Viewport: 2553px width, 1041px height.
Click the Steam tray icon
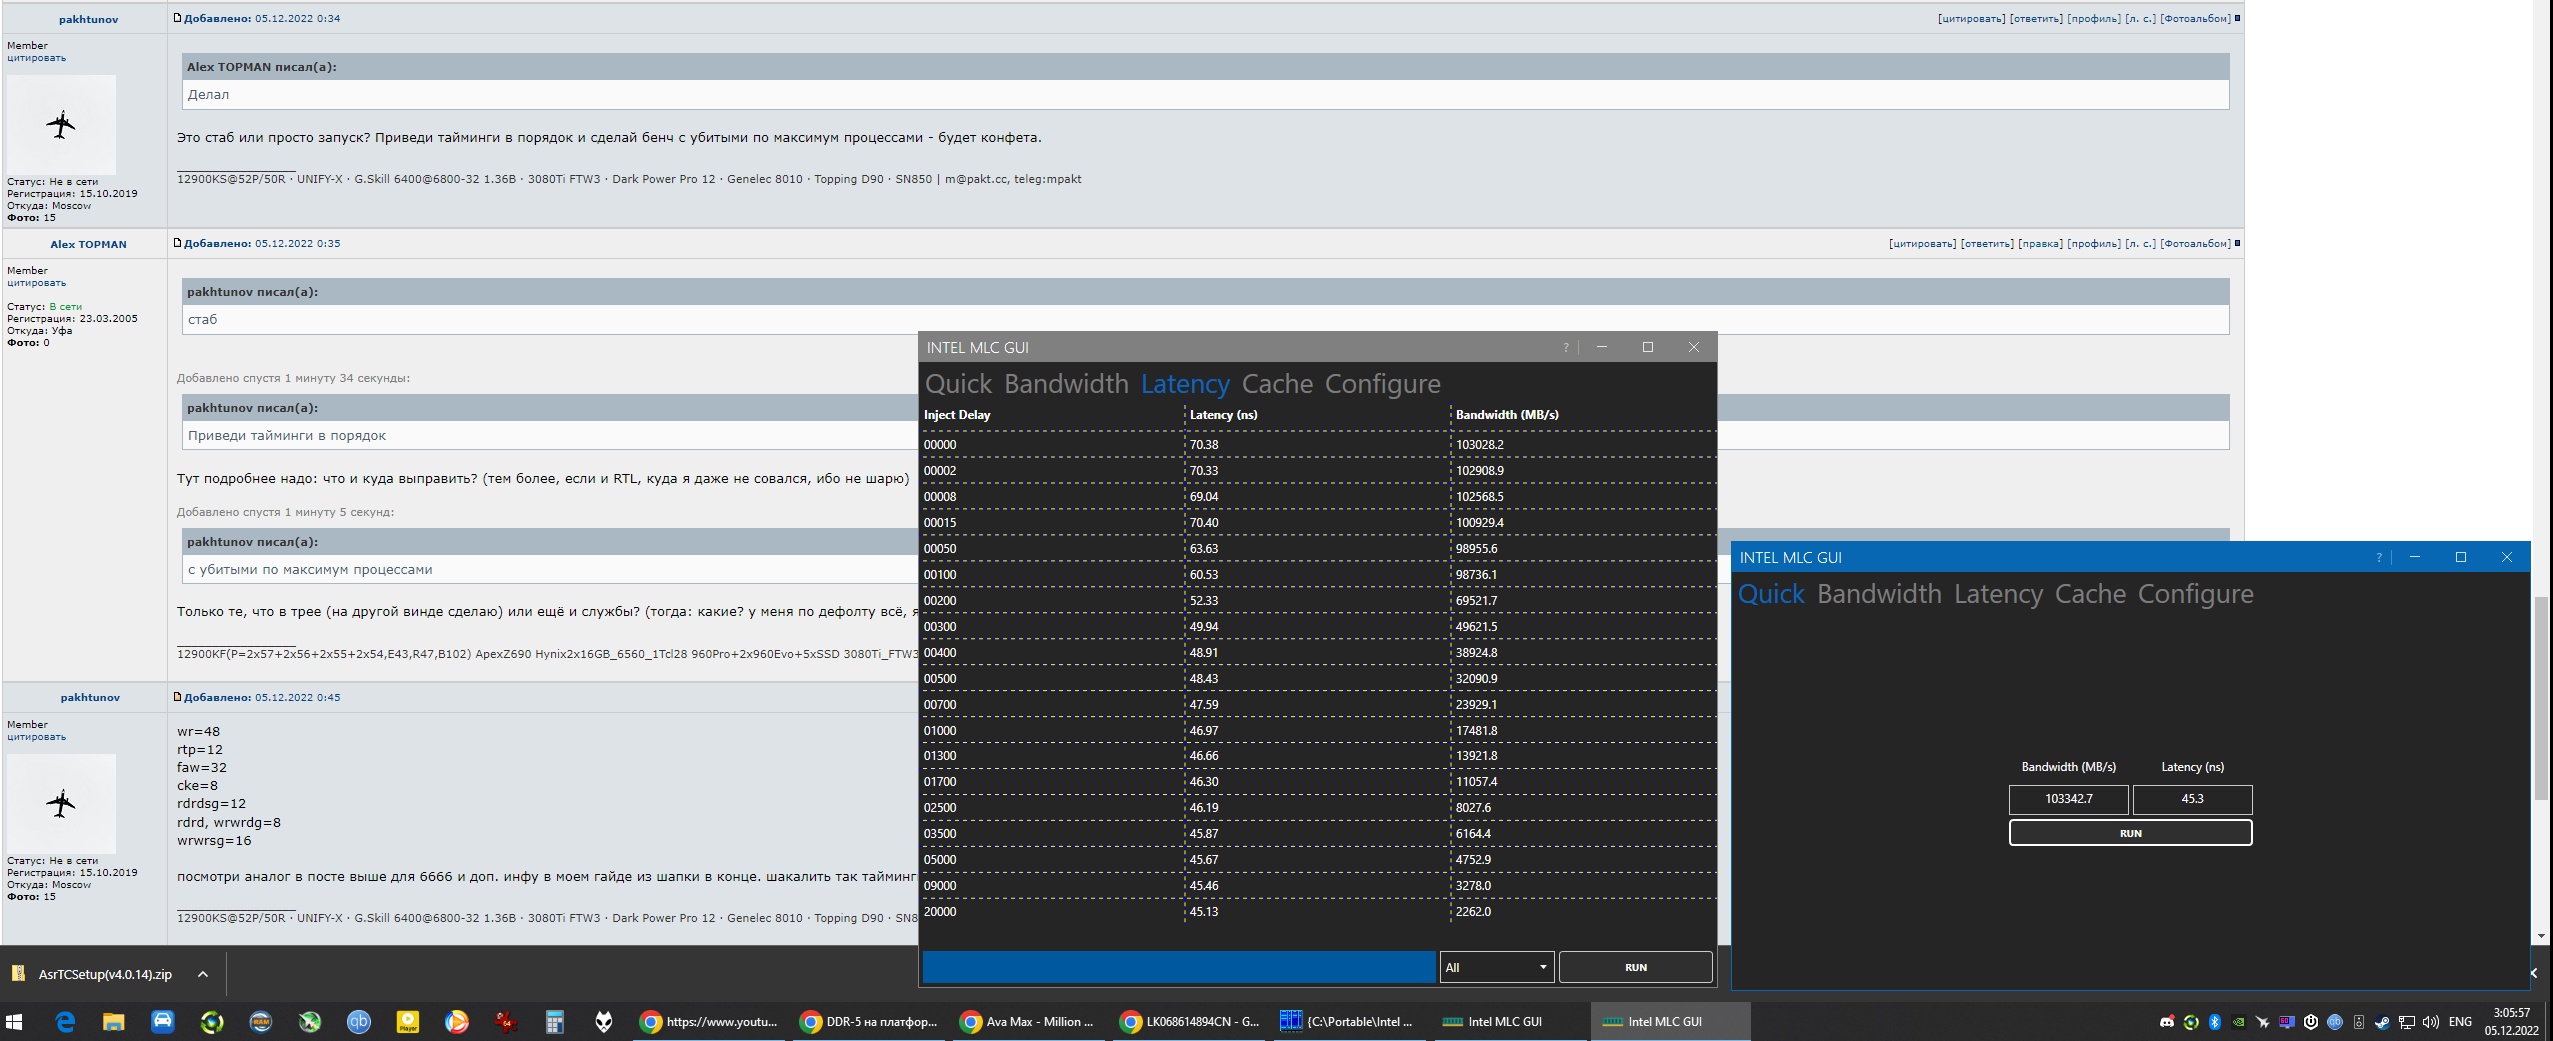coord(2382,1022)
